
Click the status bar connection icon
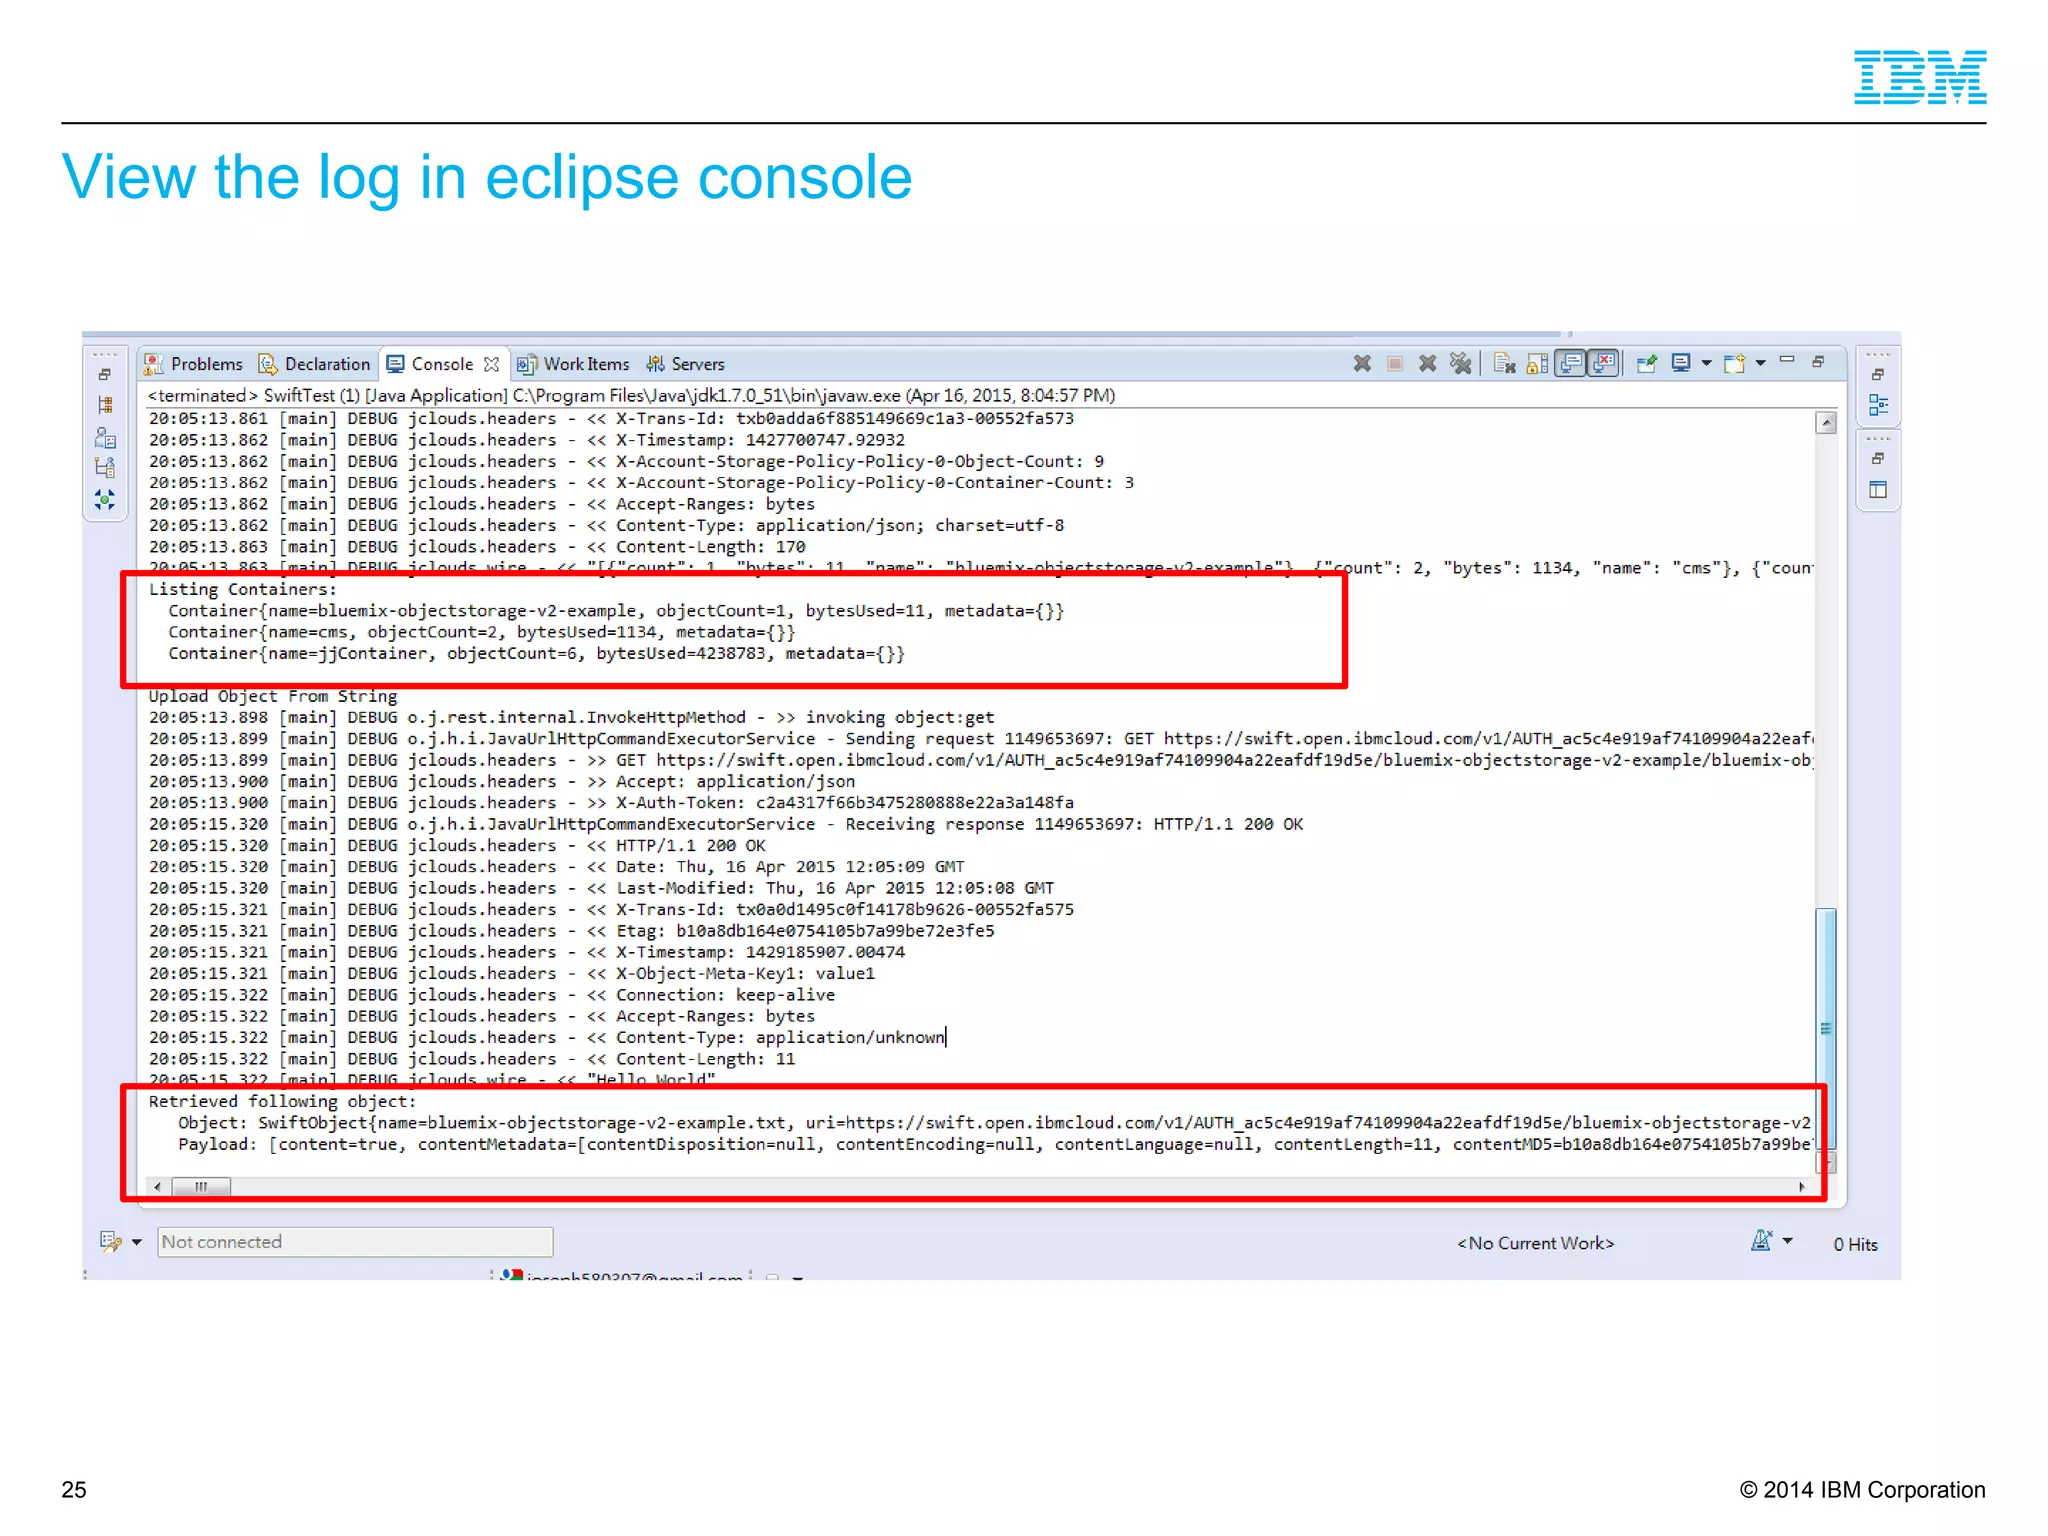[x=110, y=1242]
